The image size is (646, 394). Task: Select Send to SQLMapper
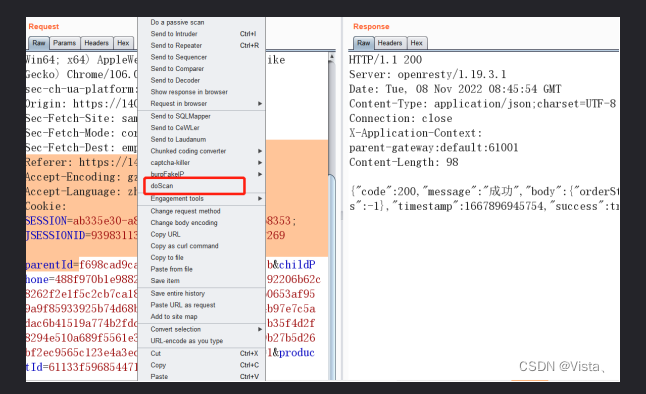point(201,116)
